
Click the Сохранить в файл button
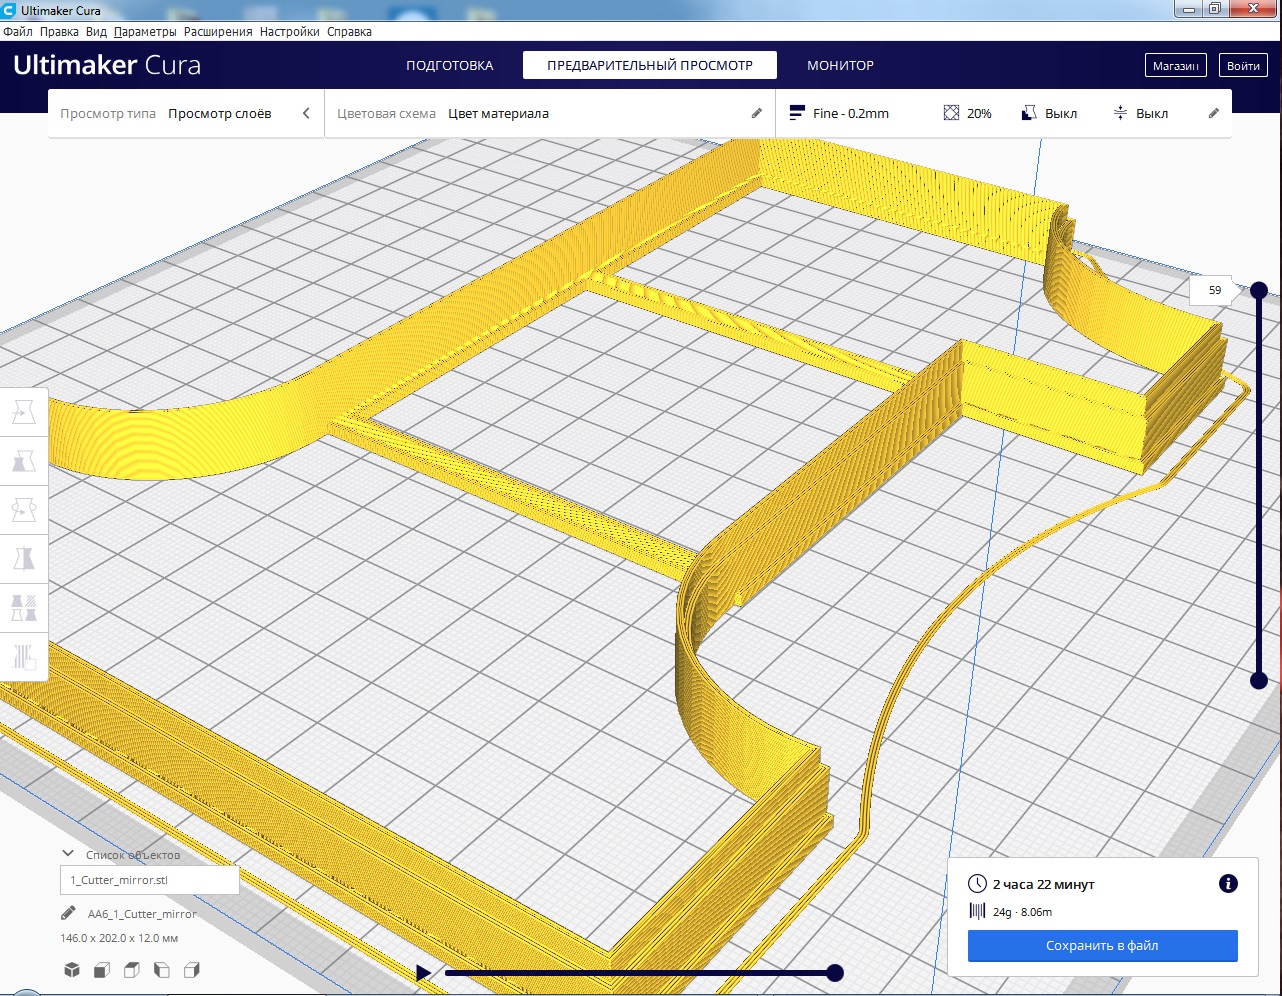click(x=1102, y=946)
